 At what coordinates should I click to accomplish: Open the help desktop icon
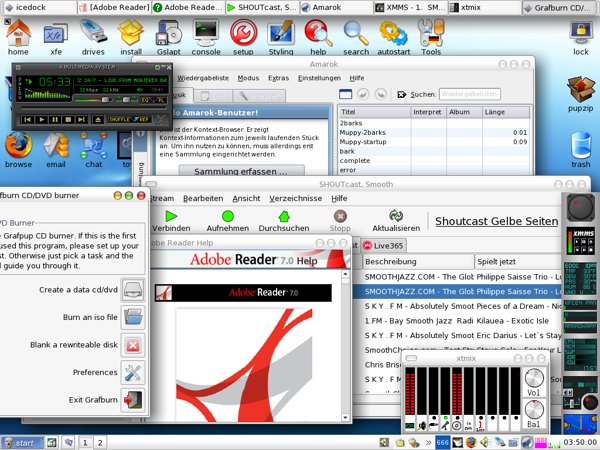coord(318,38)
